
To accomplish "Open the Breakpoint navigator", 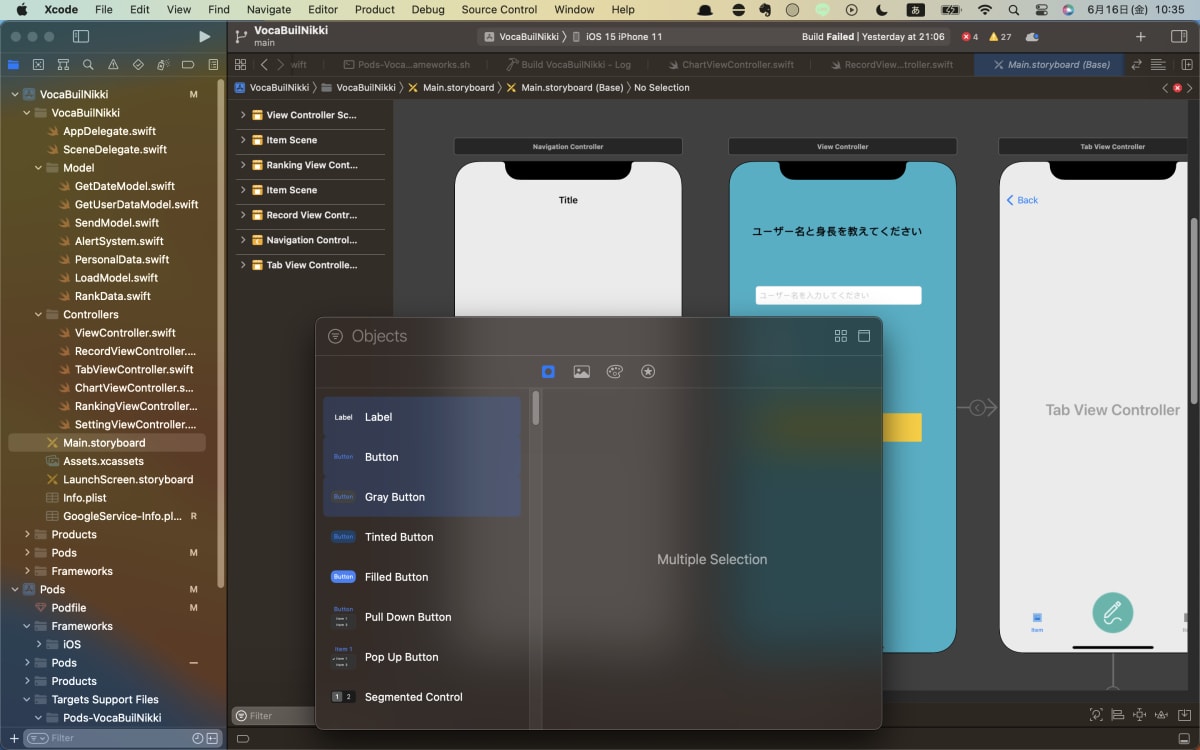I will coord(188,64).
